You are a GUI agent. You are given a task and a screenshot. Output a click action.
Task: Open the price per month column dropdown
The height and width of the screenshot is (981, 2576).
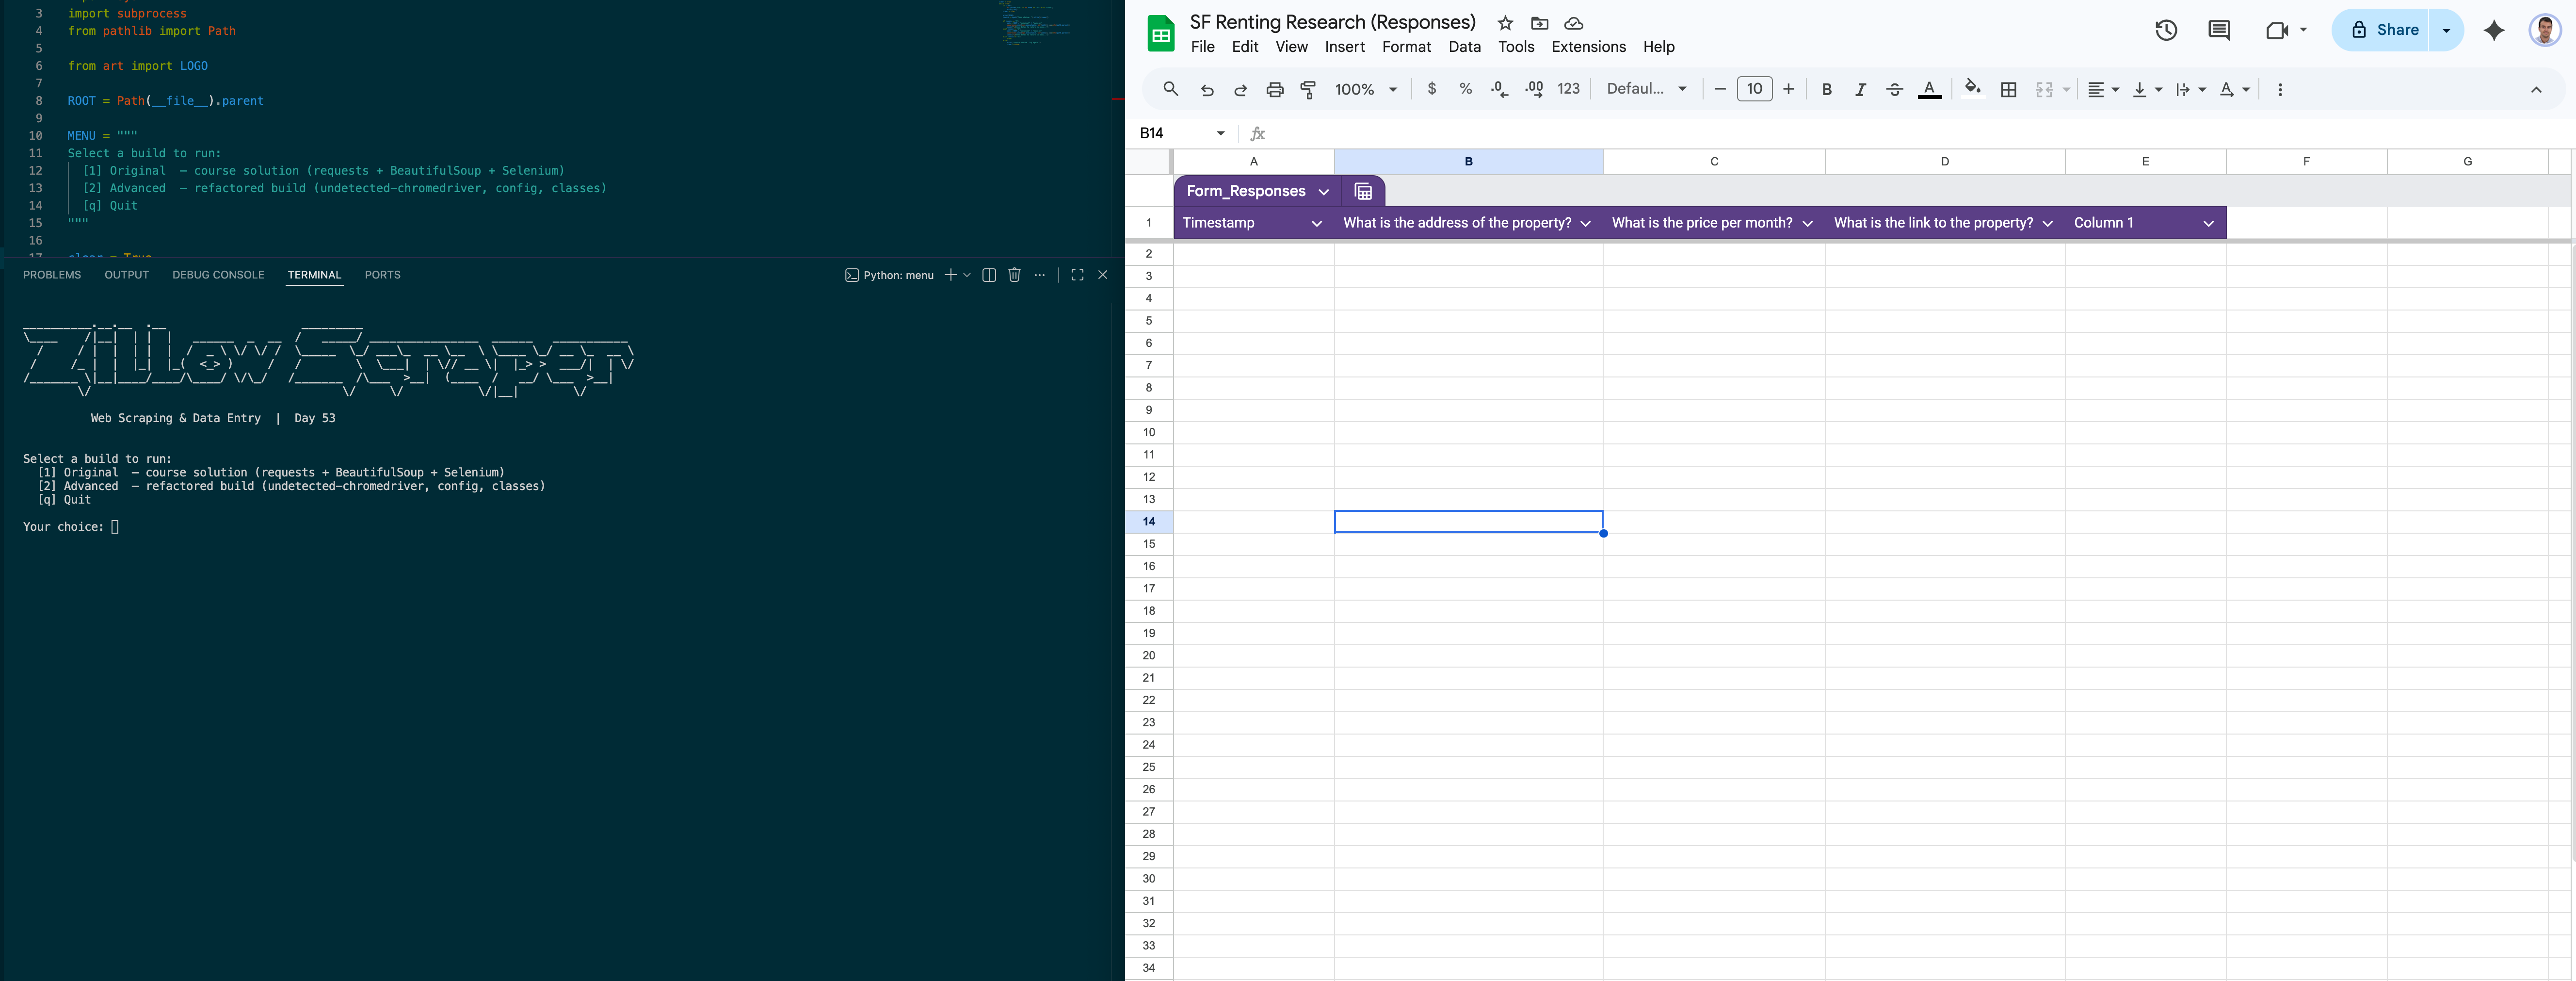(1807, 223)
